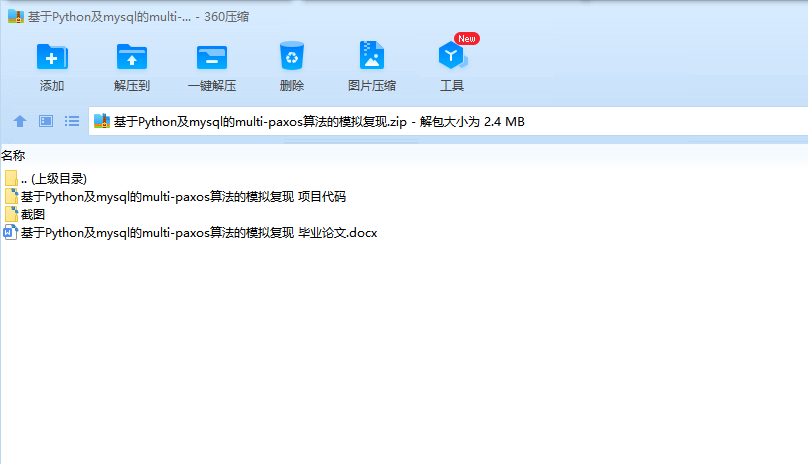Click the archive path address field

pyautogui.click(x=448, y=121)
